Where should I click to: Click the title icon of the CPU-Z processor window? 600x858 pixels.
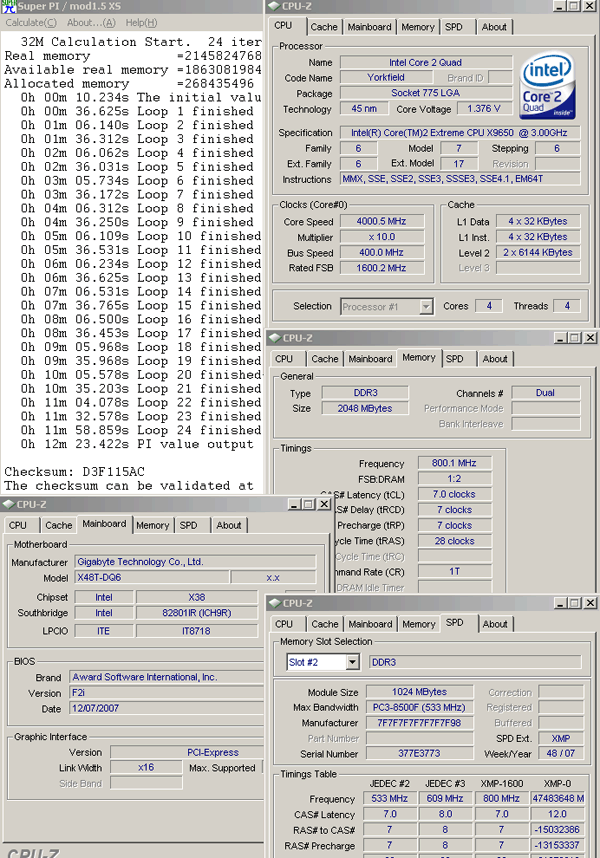[x=274, y=7]
